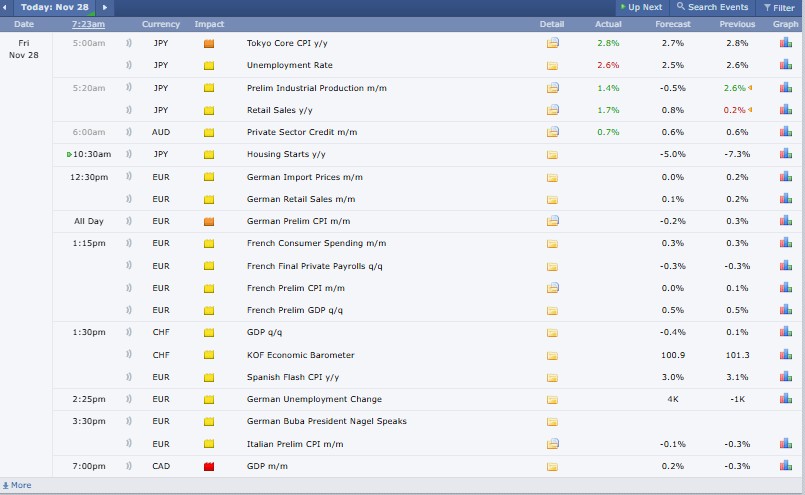Open Search Events
The width and height of the screenshot is (805, 495).
click(x=712, y=7)
